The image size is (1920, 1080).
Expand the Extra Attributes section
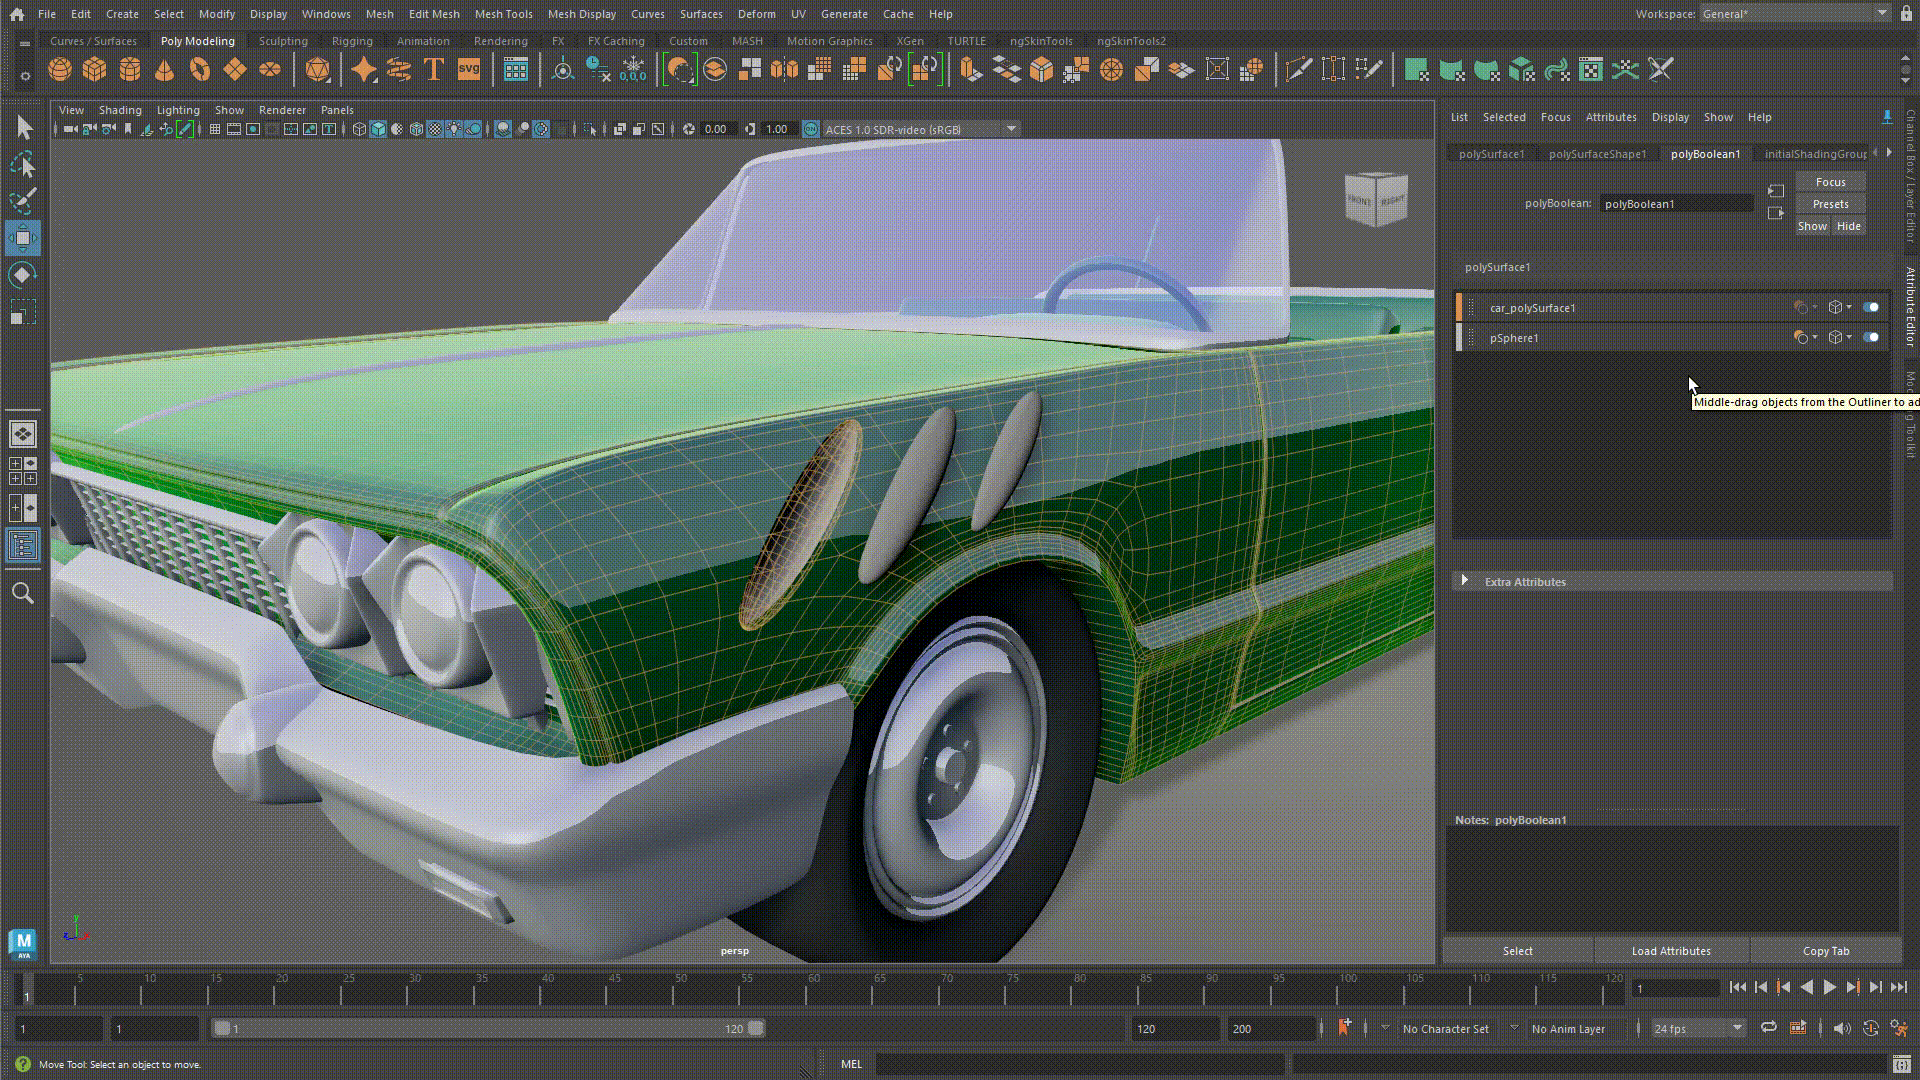coord(1465,582)
